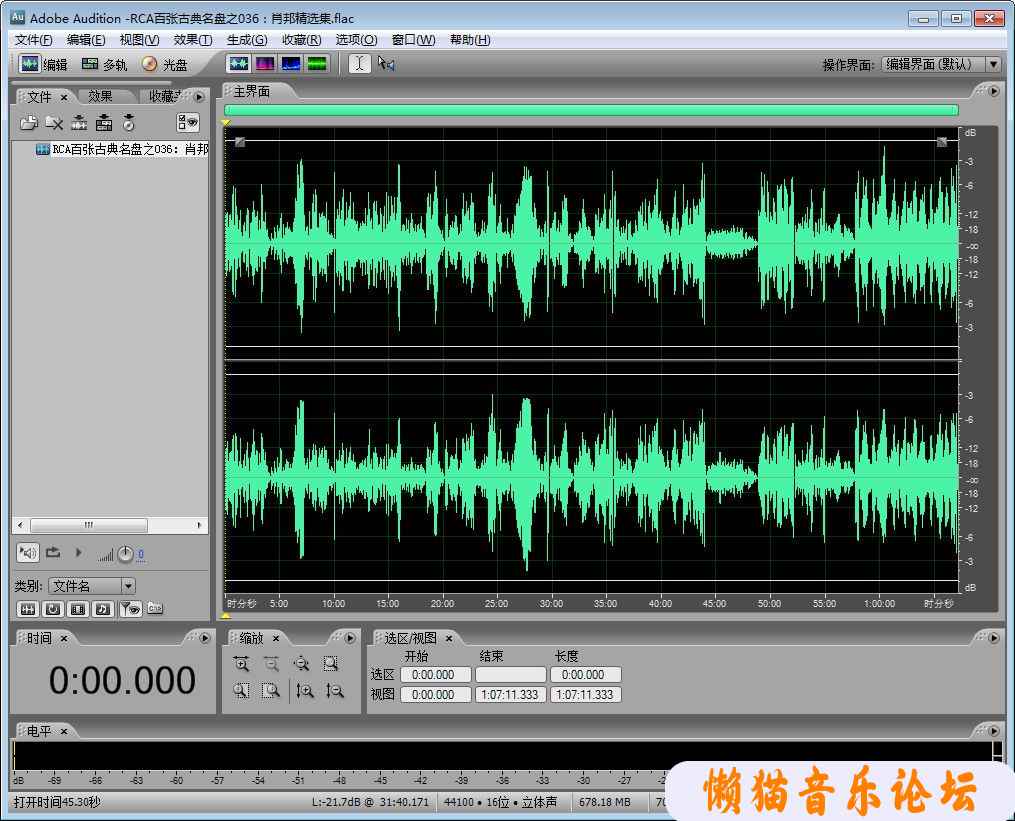Image resolution: width=1015 pixels, height=821 pixels.
Task: Toggle Auto-play speaker button in Files panel
Action: (28, 552)
